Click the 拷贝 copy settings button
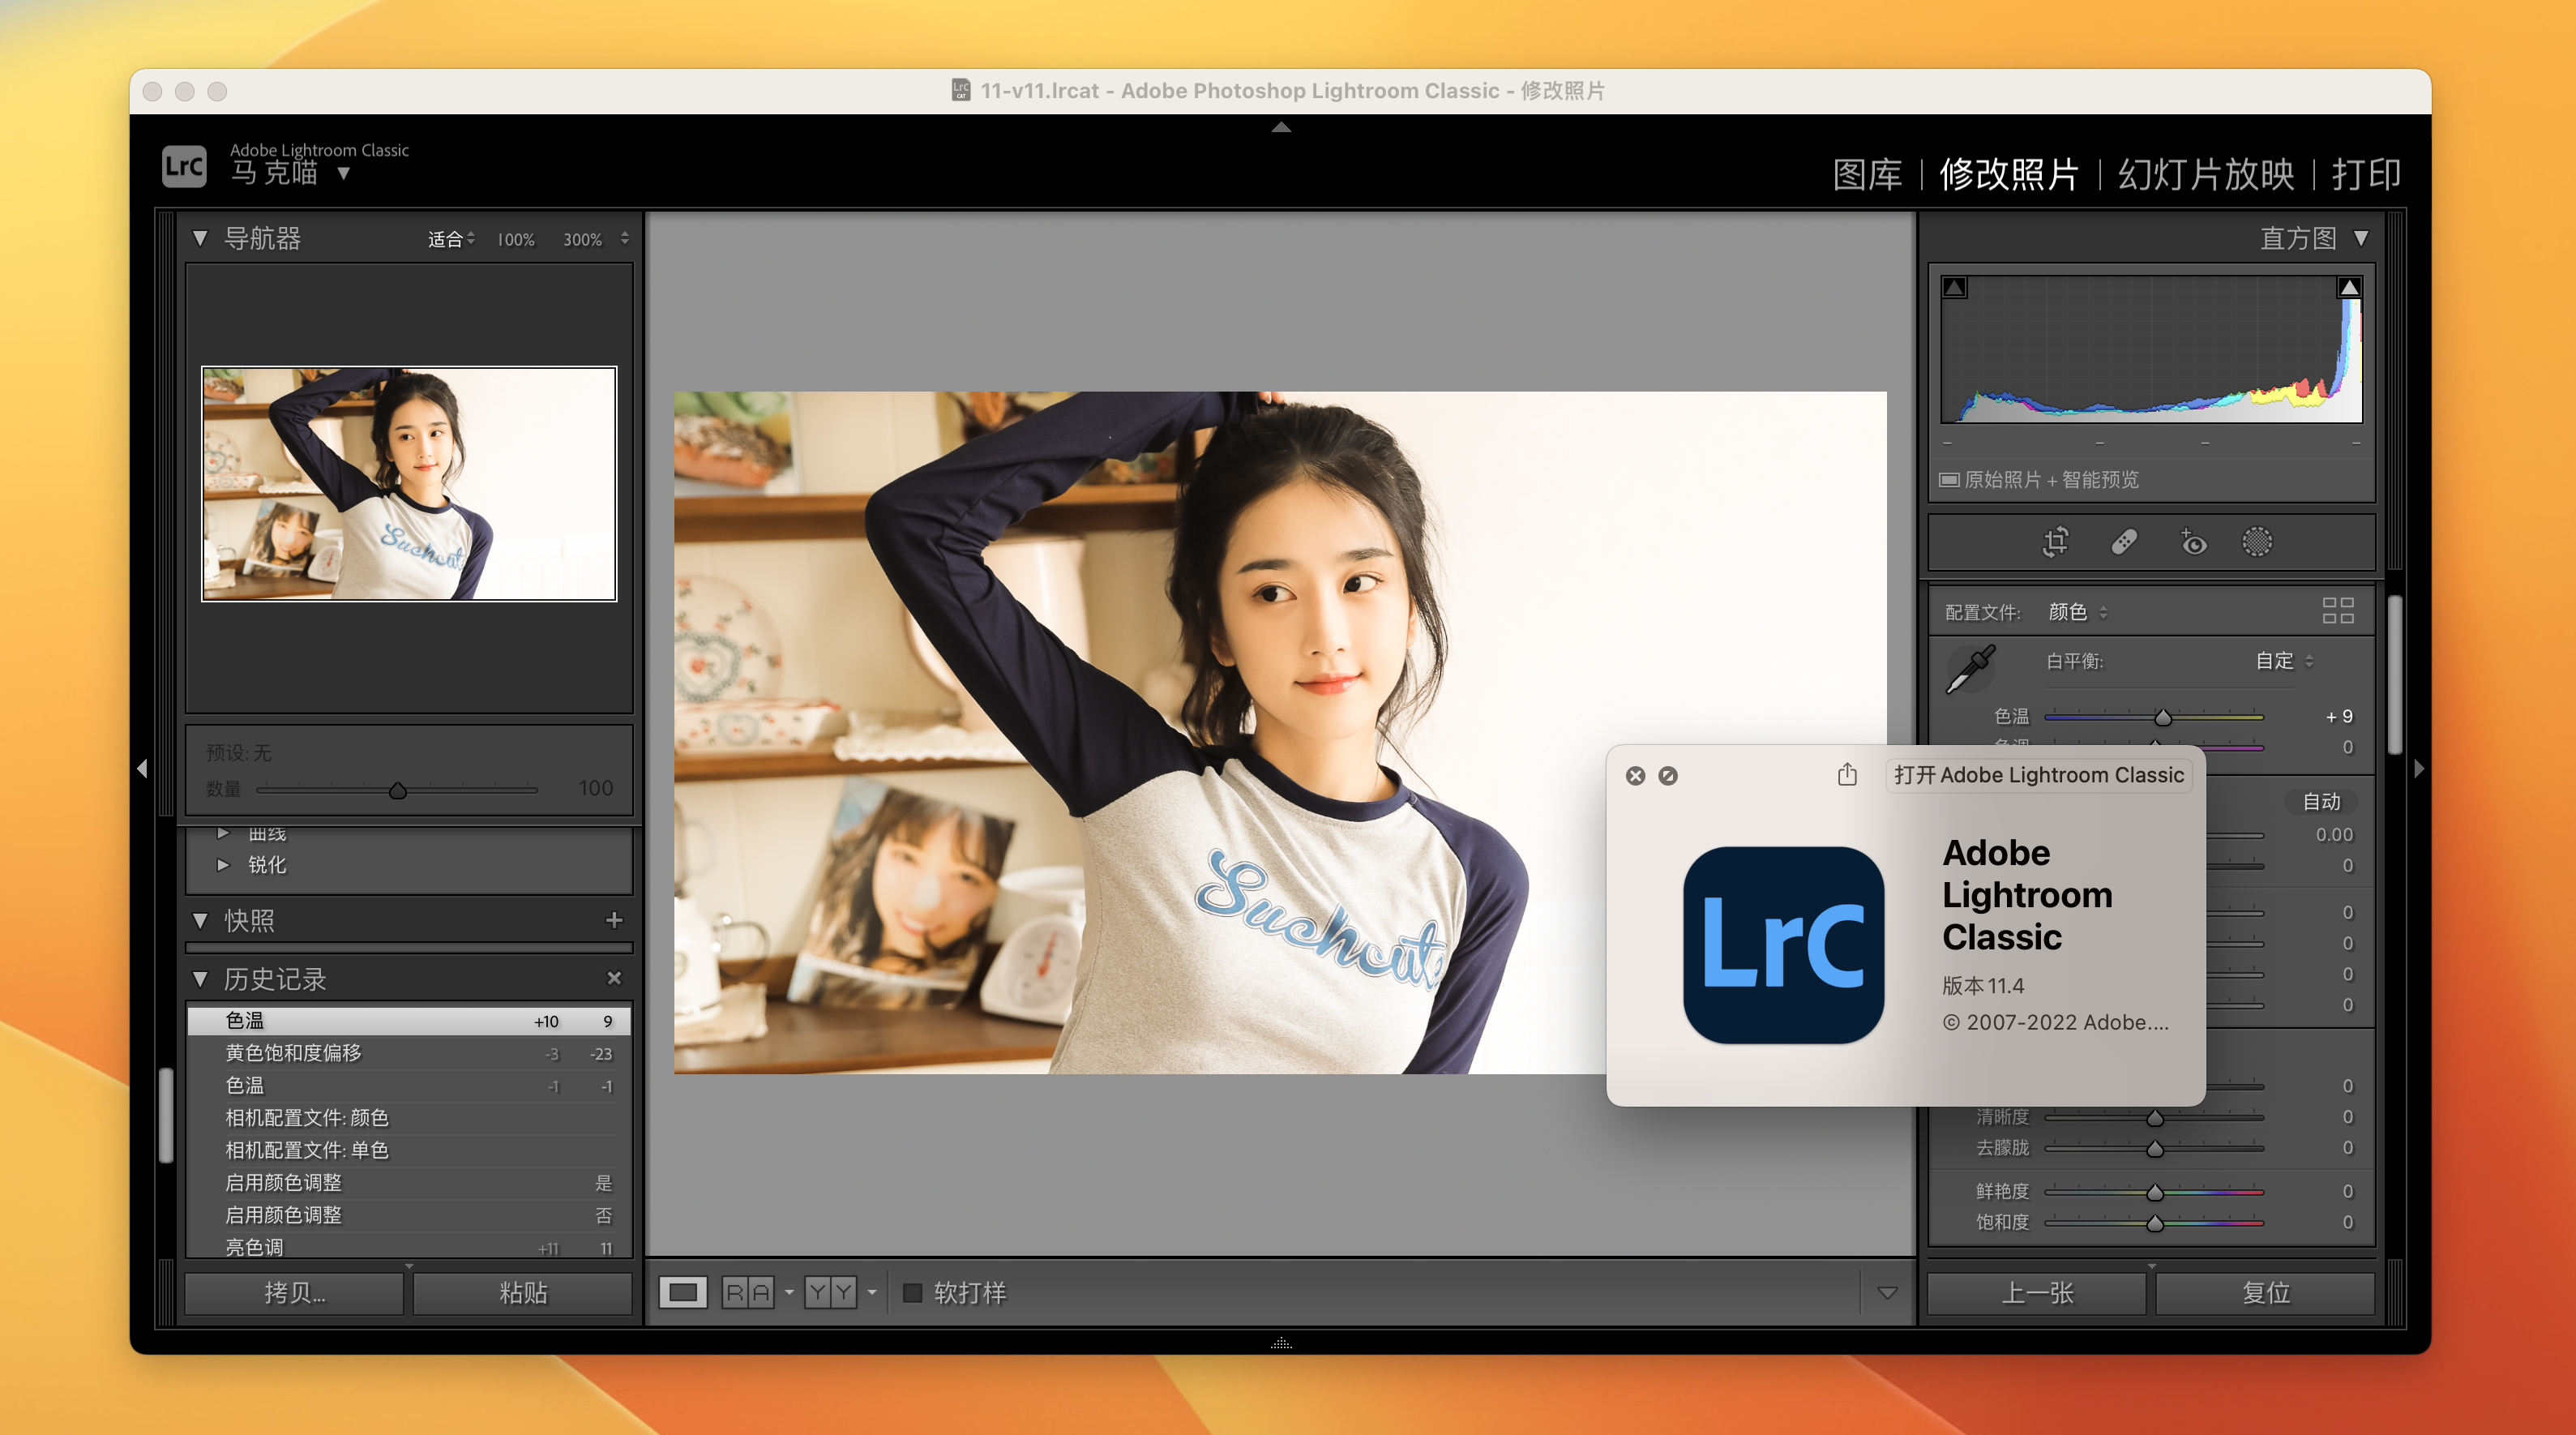The height and width of the screenshot is (1435, 2576). point(294,1293)
